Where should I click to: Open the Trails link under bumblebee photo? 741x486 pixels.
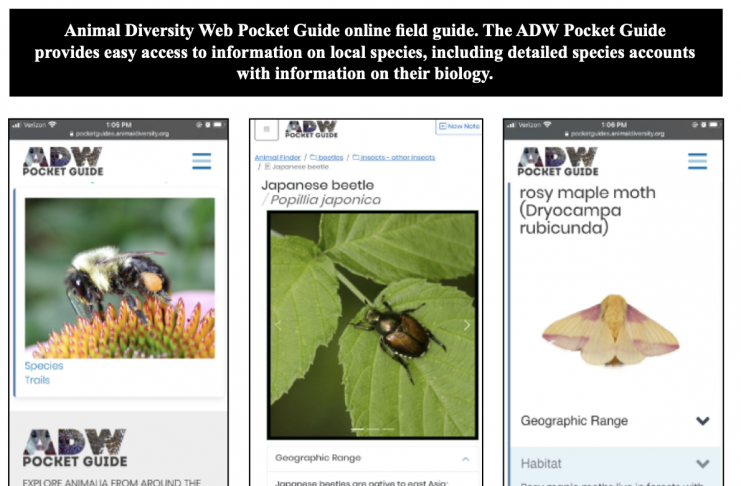37,380
